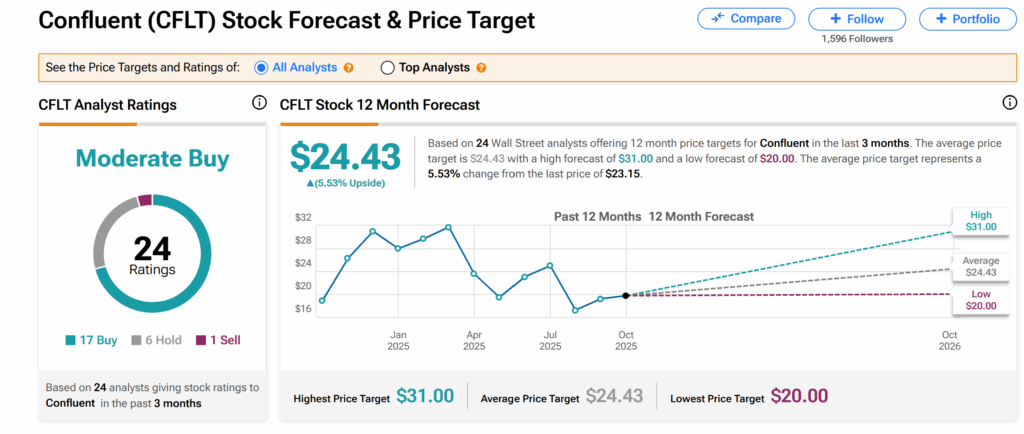1024x434 pixels.
Task: Click the Buy legend teal square
Action: click(x=70, y=340)
